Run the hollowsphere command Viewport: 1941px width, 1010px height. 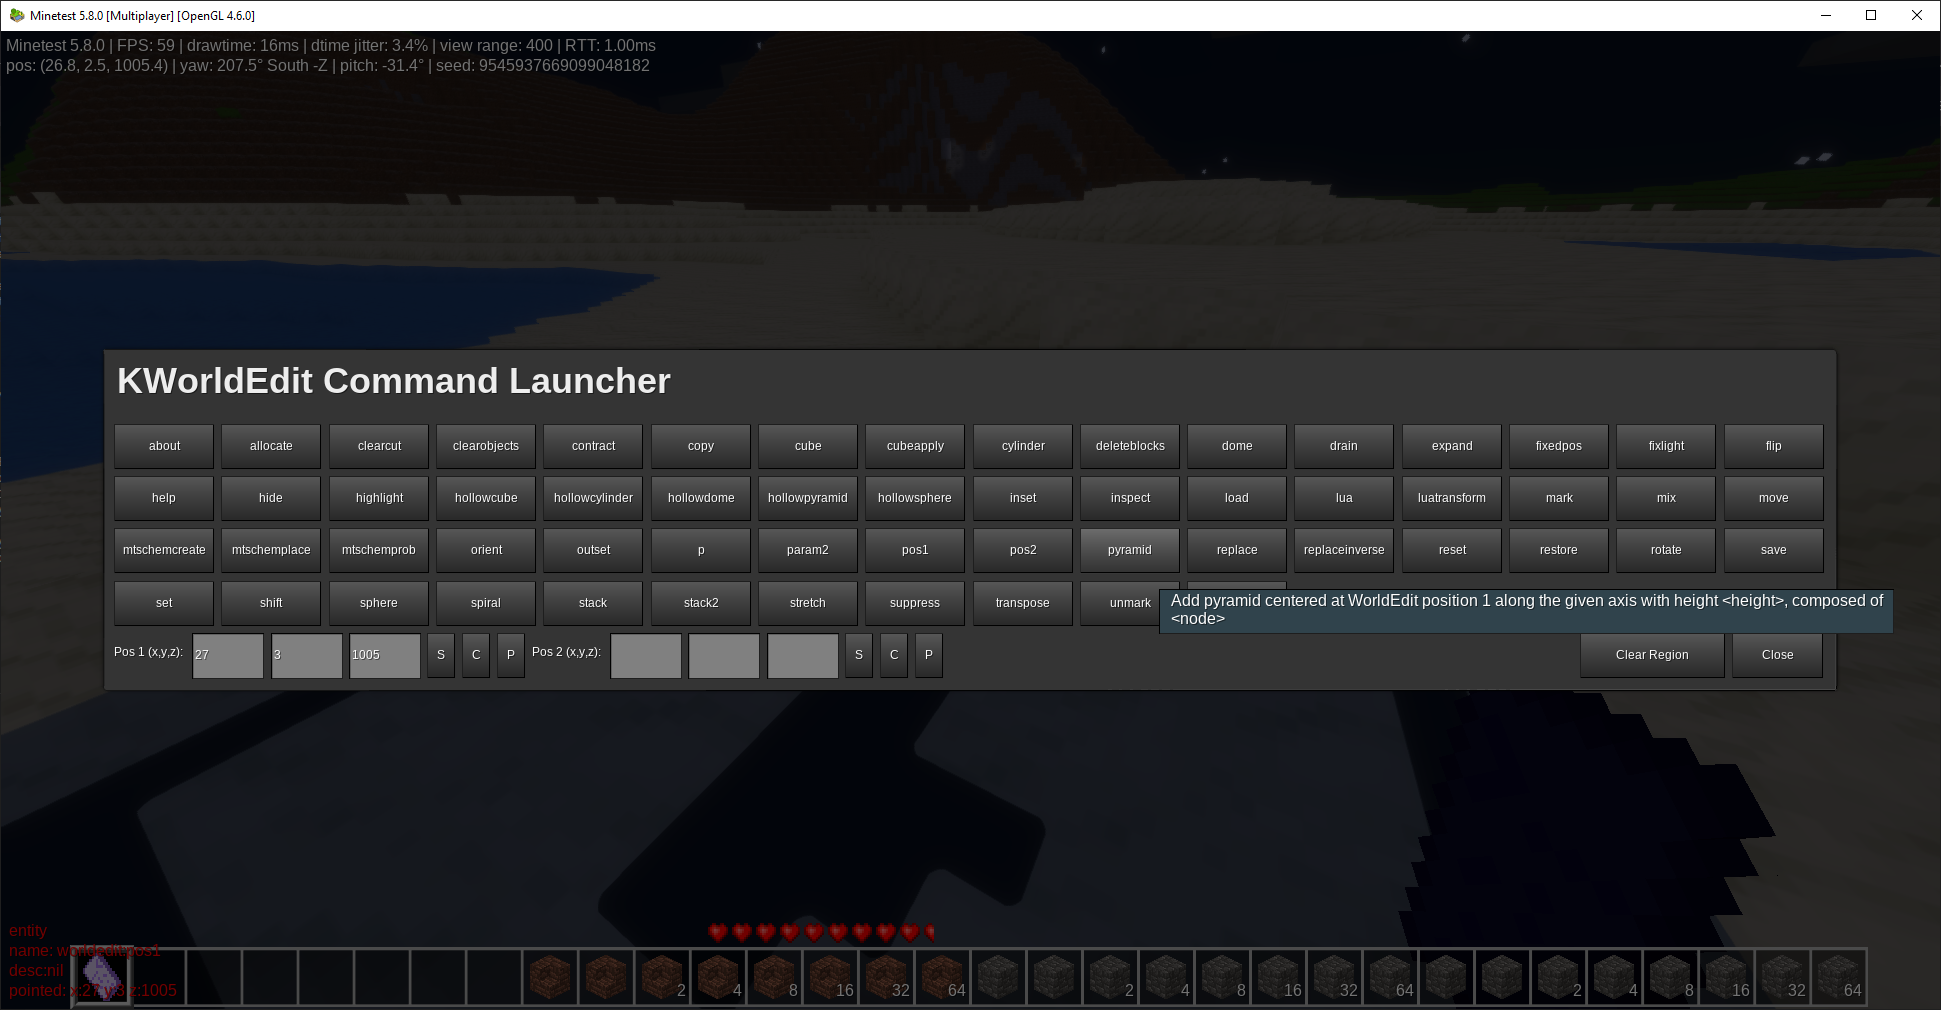pyautogui.click(x=914, y=498)
